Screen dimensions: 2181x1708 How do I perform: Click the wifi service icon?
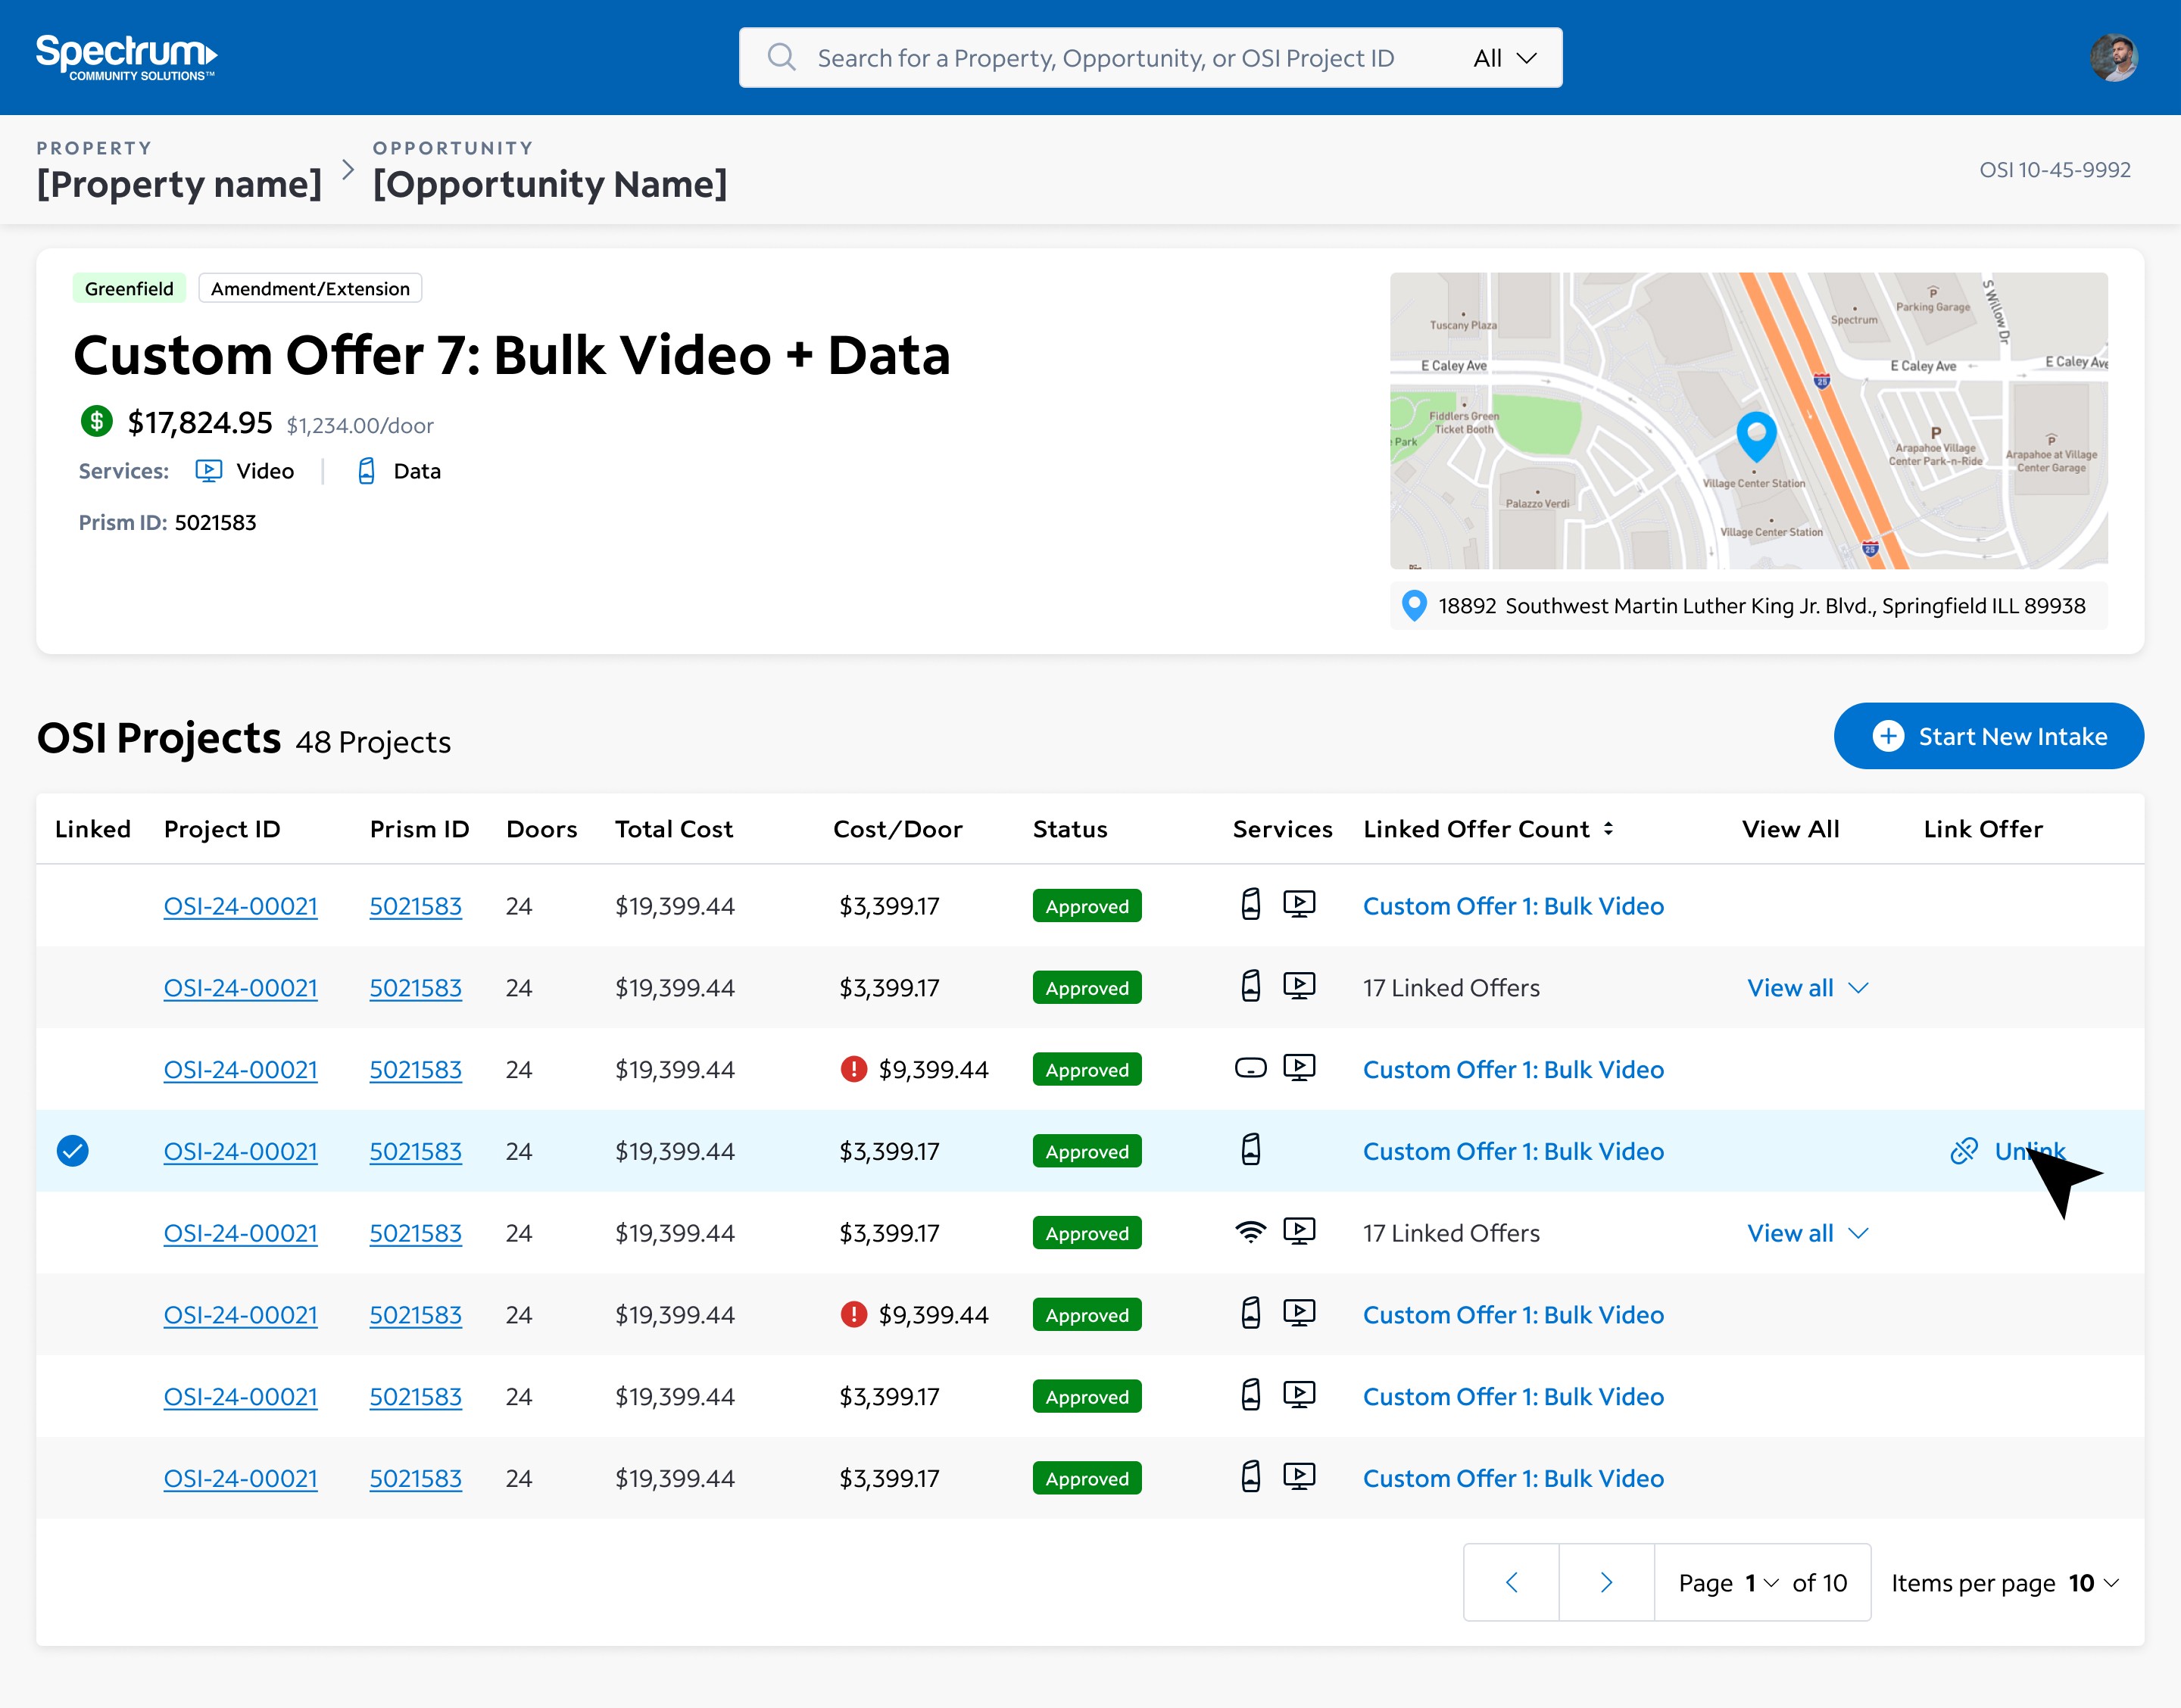point(1250,1232)
